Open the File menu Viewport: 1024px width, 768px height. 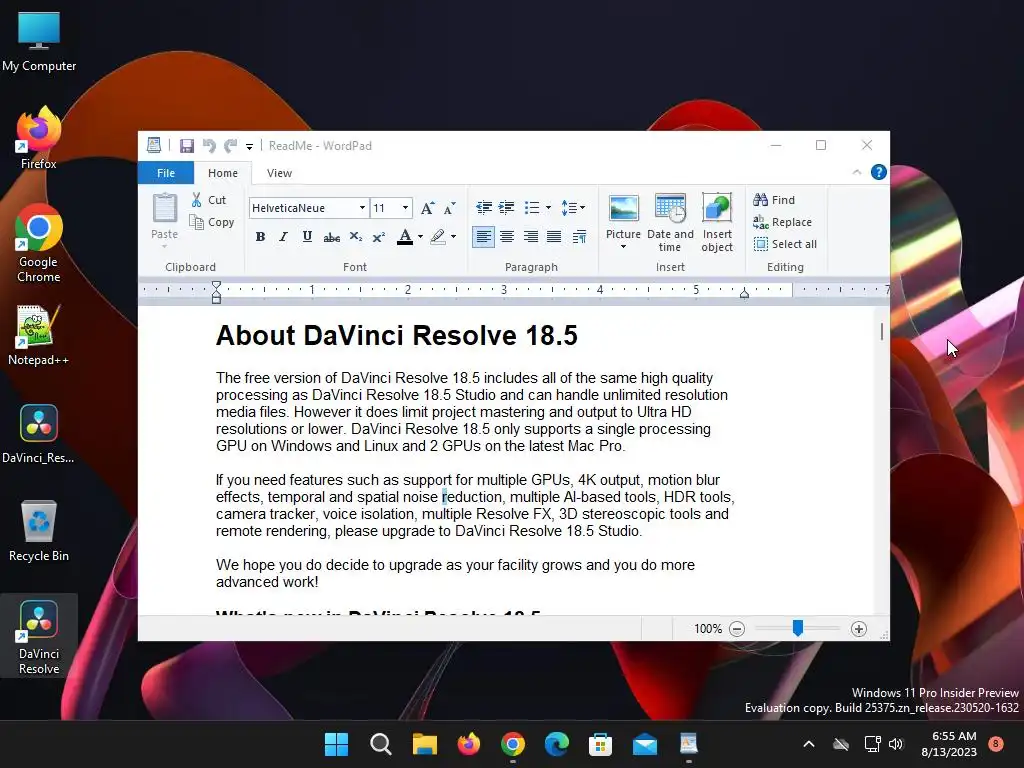pyautogui.click(x=166, y=173)
